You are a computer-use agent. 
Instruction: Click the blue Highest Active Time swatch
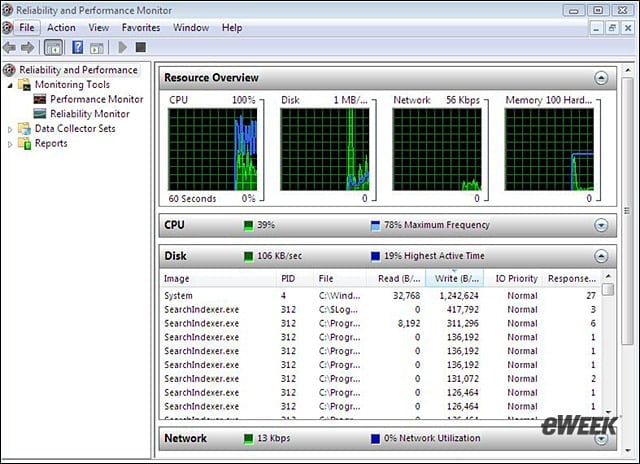tap(375, 256)
